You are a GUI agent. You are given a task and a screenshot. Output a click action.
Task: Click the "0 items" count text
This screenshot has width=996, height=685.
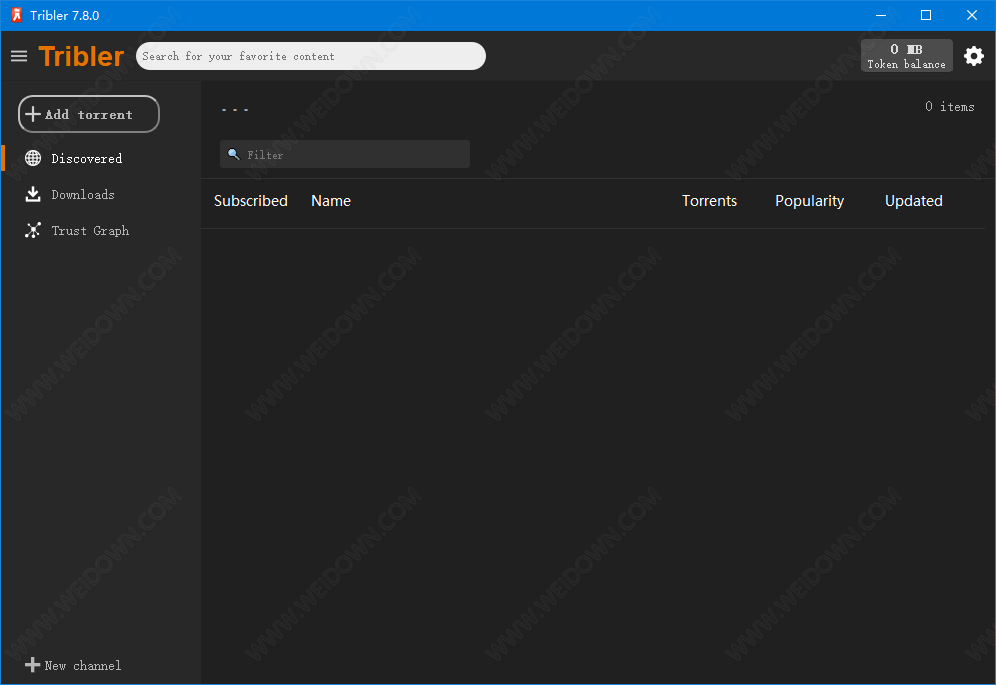point(950,107)
